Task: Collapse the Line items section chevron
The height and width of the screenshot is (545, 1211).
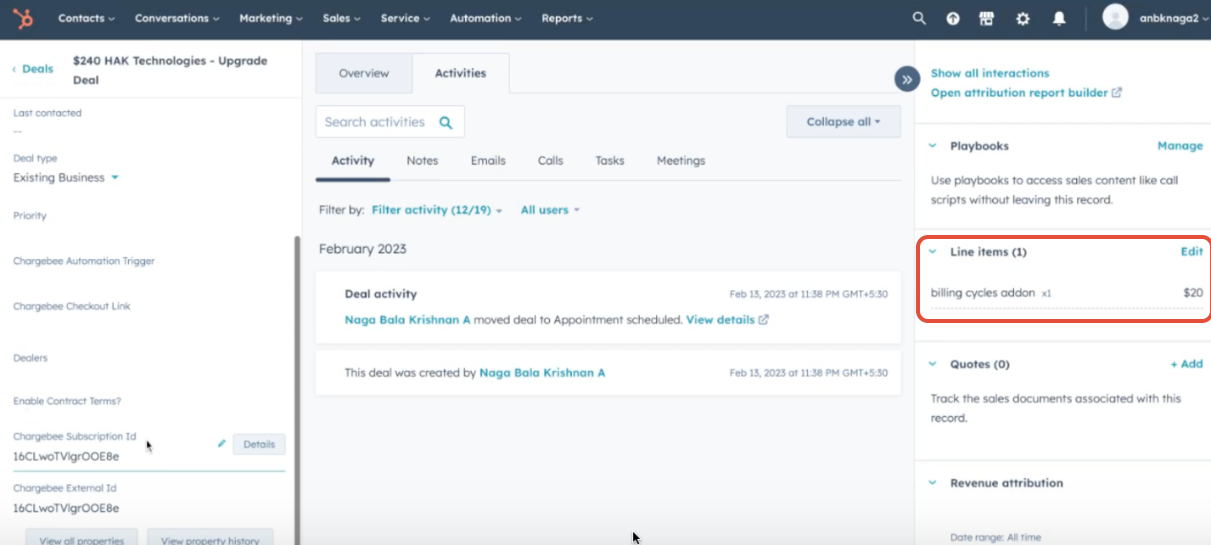Action: (933, 252)
